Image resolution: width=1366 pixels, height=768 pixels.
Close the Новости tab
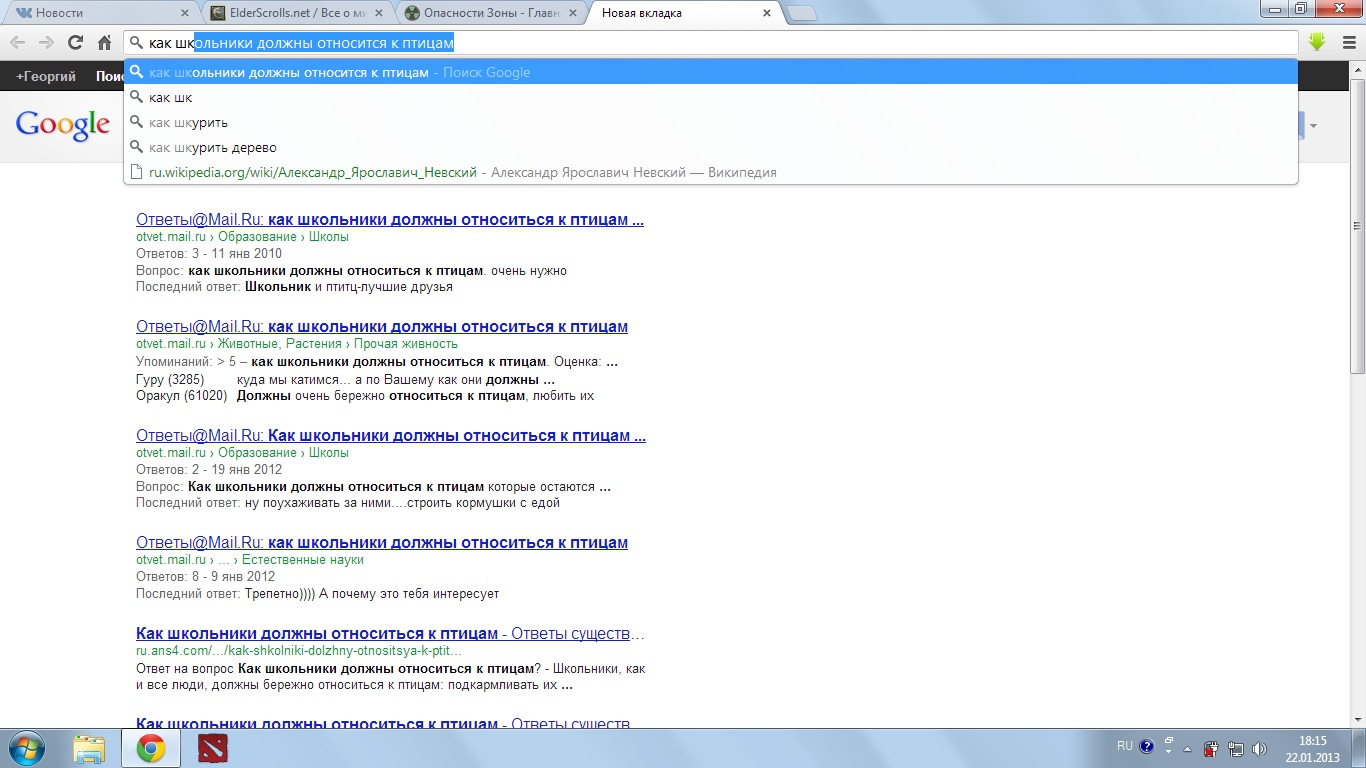coord(183,13)
